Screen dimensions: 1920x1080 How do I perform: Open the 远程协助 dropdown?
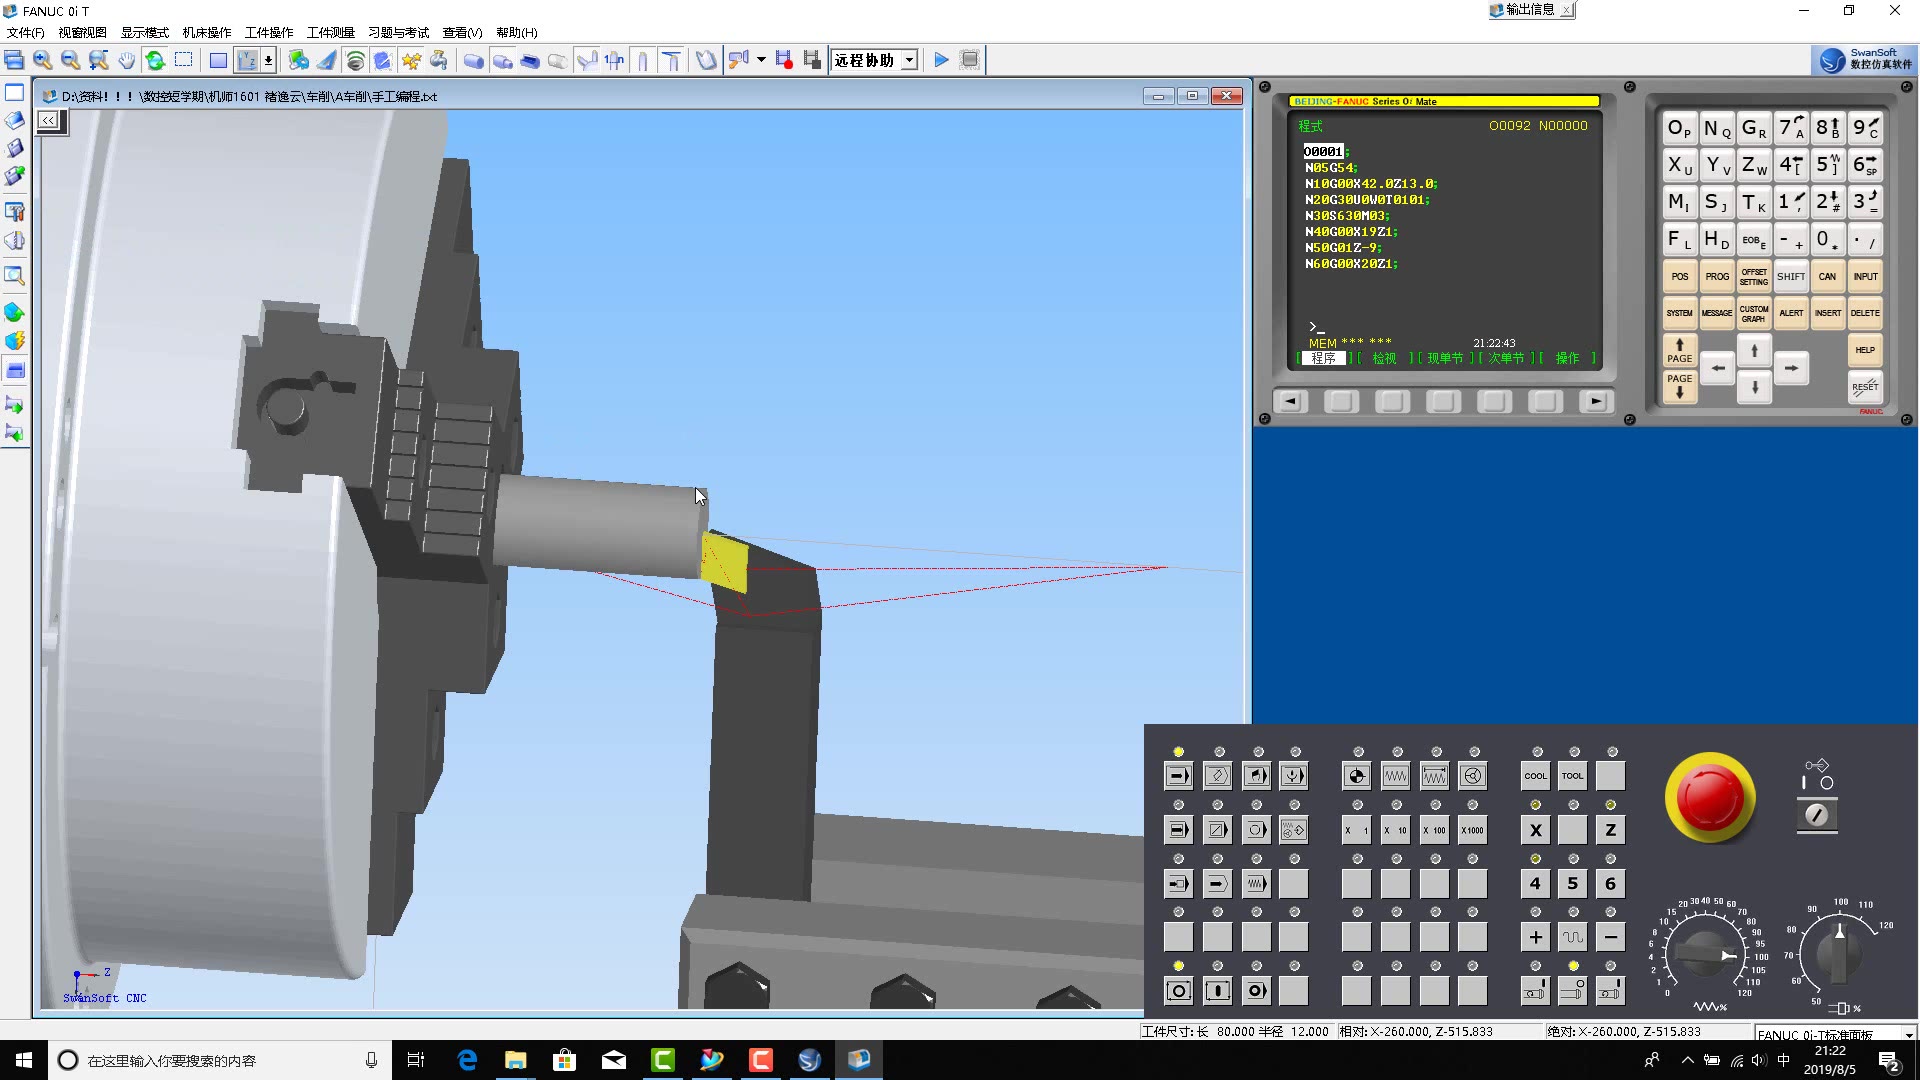tap(909, 60)
